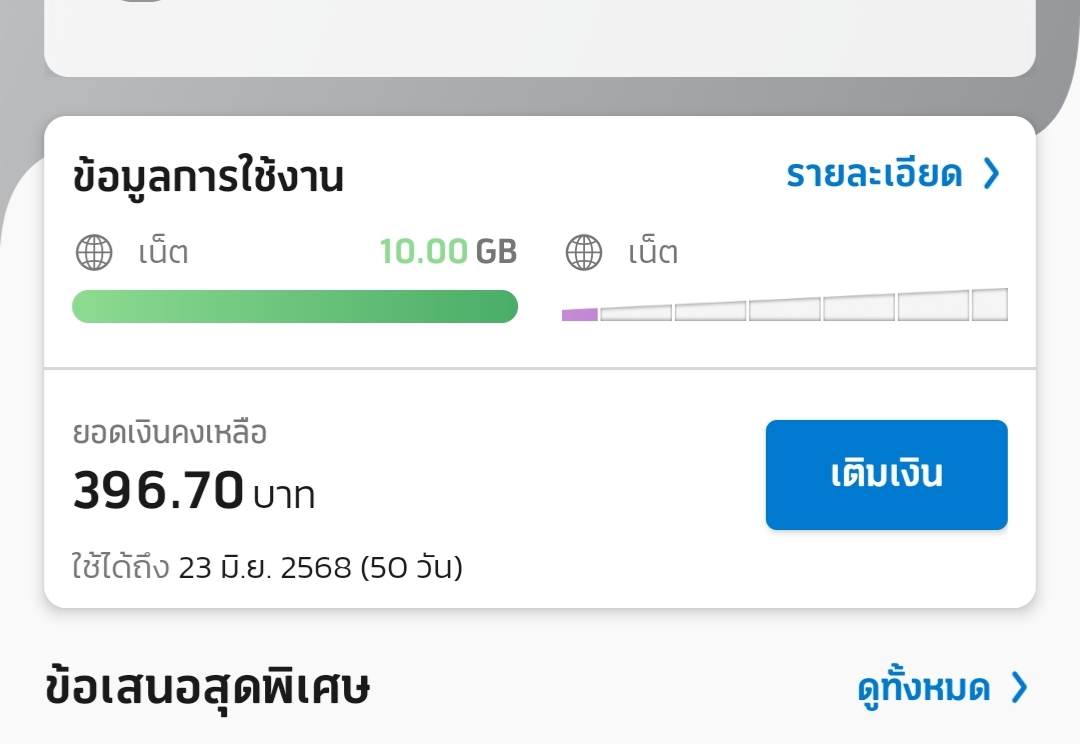Click the green data usage progress bar
This screenshot has height=744, width=1080.
click(x=295, y=307)
